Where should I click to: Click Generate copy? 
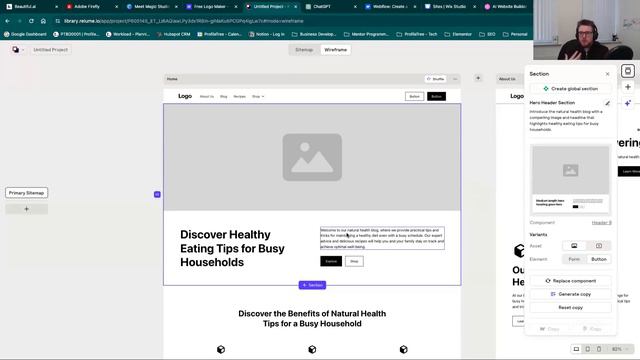(571, 294)
